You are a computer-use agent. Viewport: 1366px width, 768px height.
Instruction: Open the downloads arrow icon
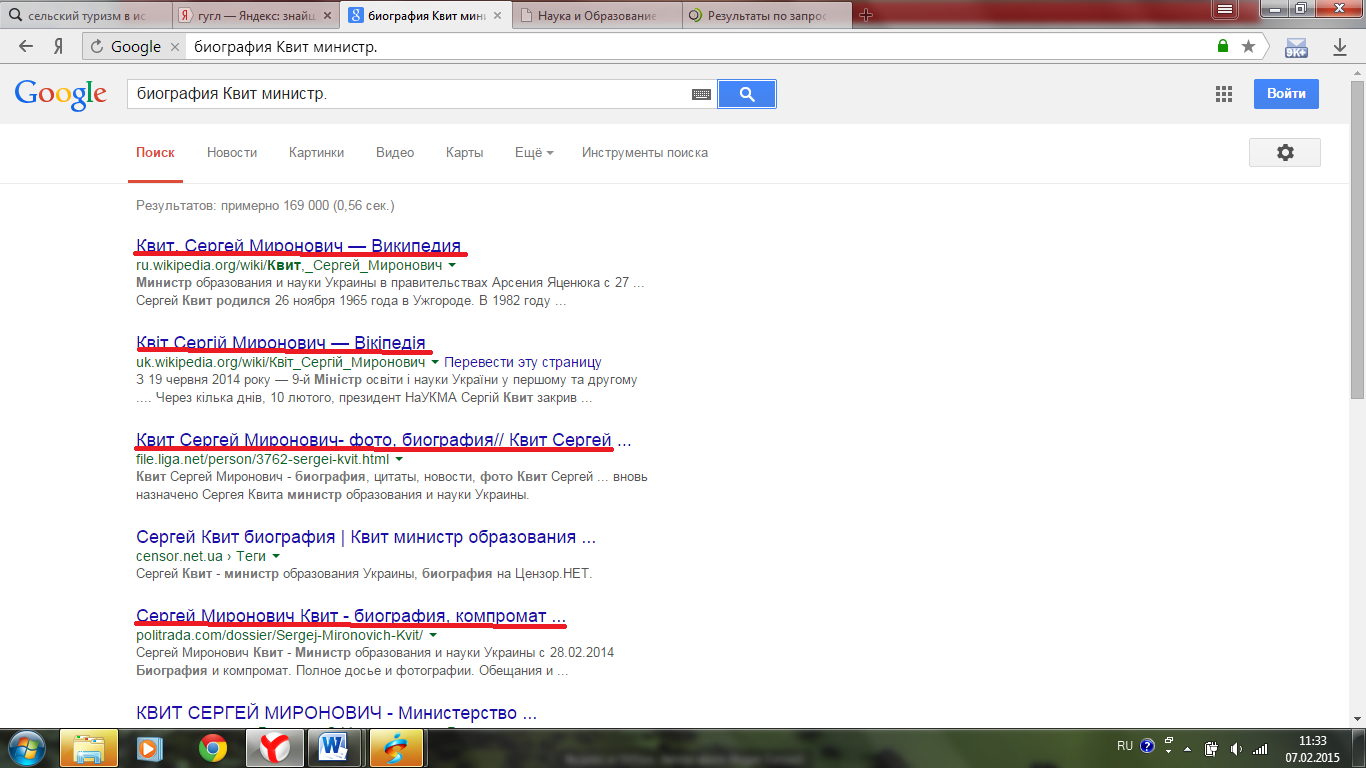click(x=1340, y=46)
